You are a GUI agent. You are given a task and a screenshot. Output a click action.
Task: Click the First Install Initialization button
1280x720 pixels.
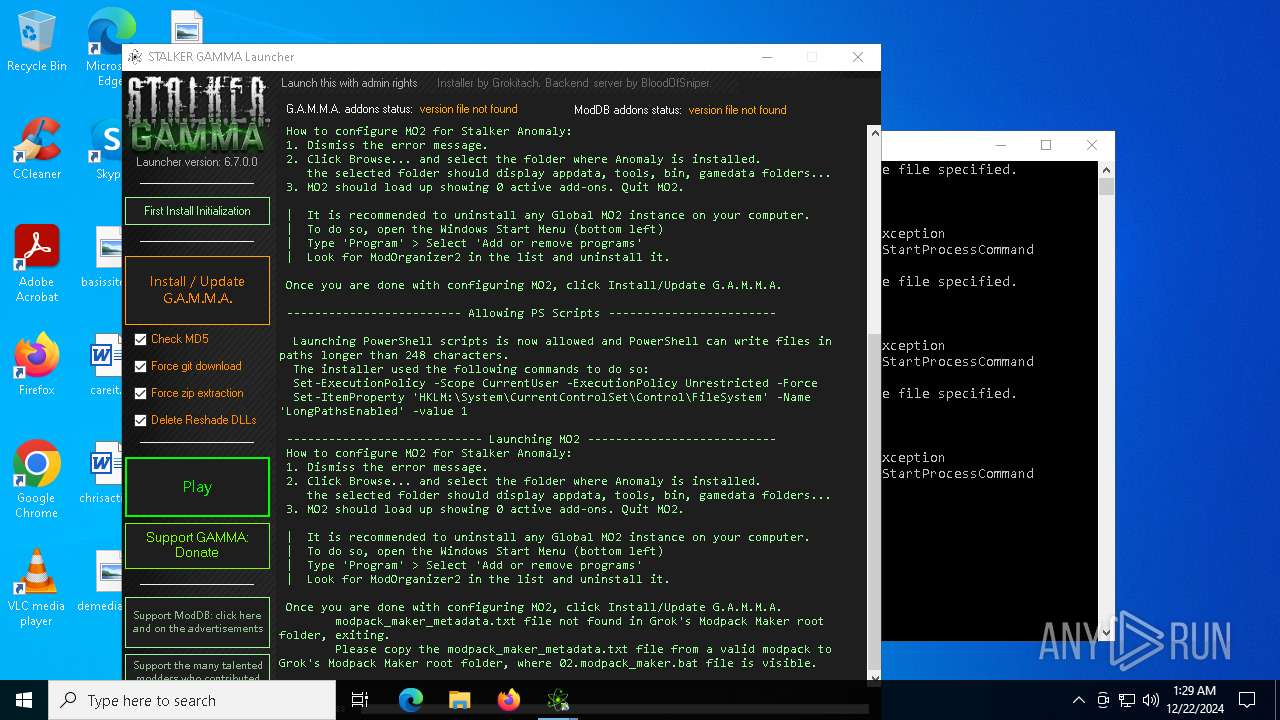click(197, 211)
